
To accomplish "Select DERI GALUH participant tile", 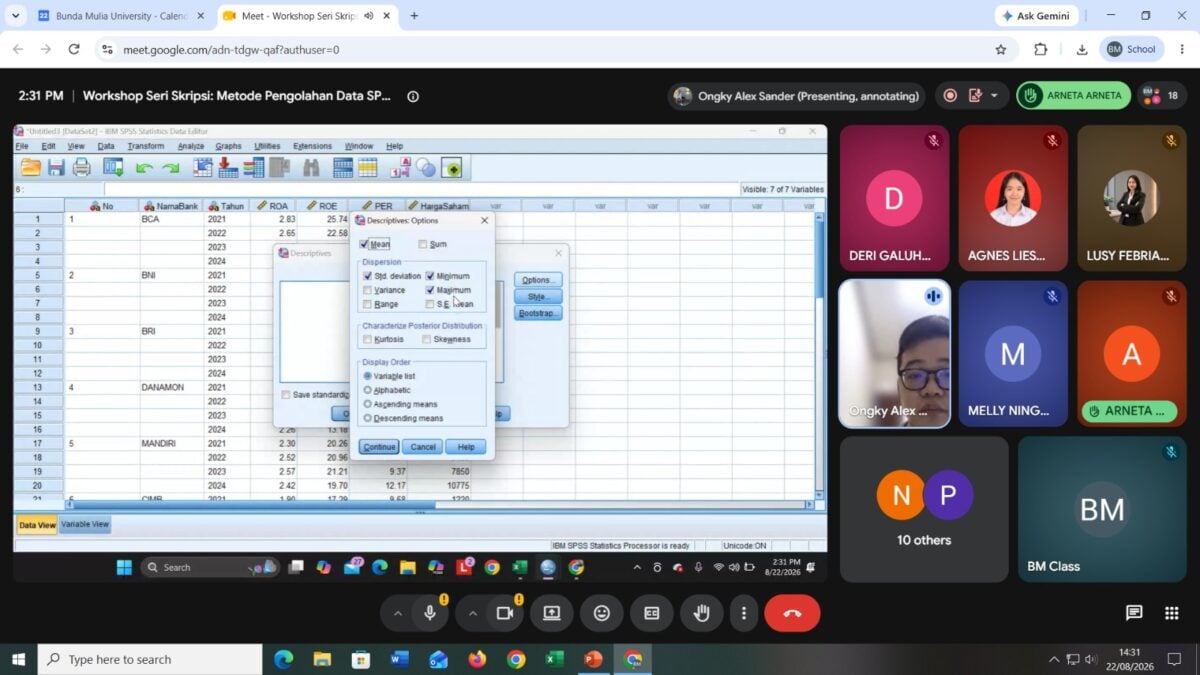I will click(x=893, y=198).
